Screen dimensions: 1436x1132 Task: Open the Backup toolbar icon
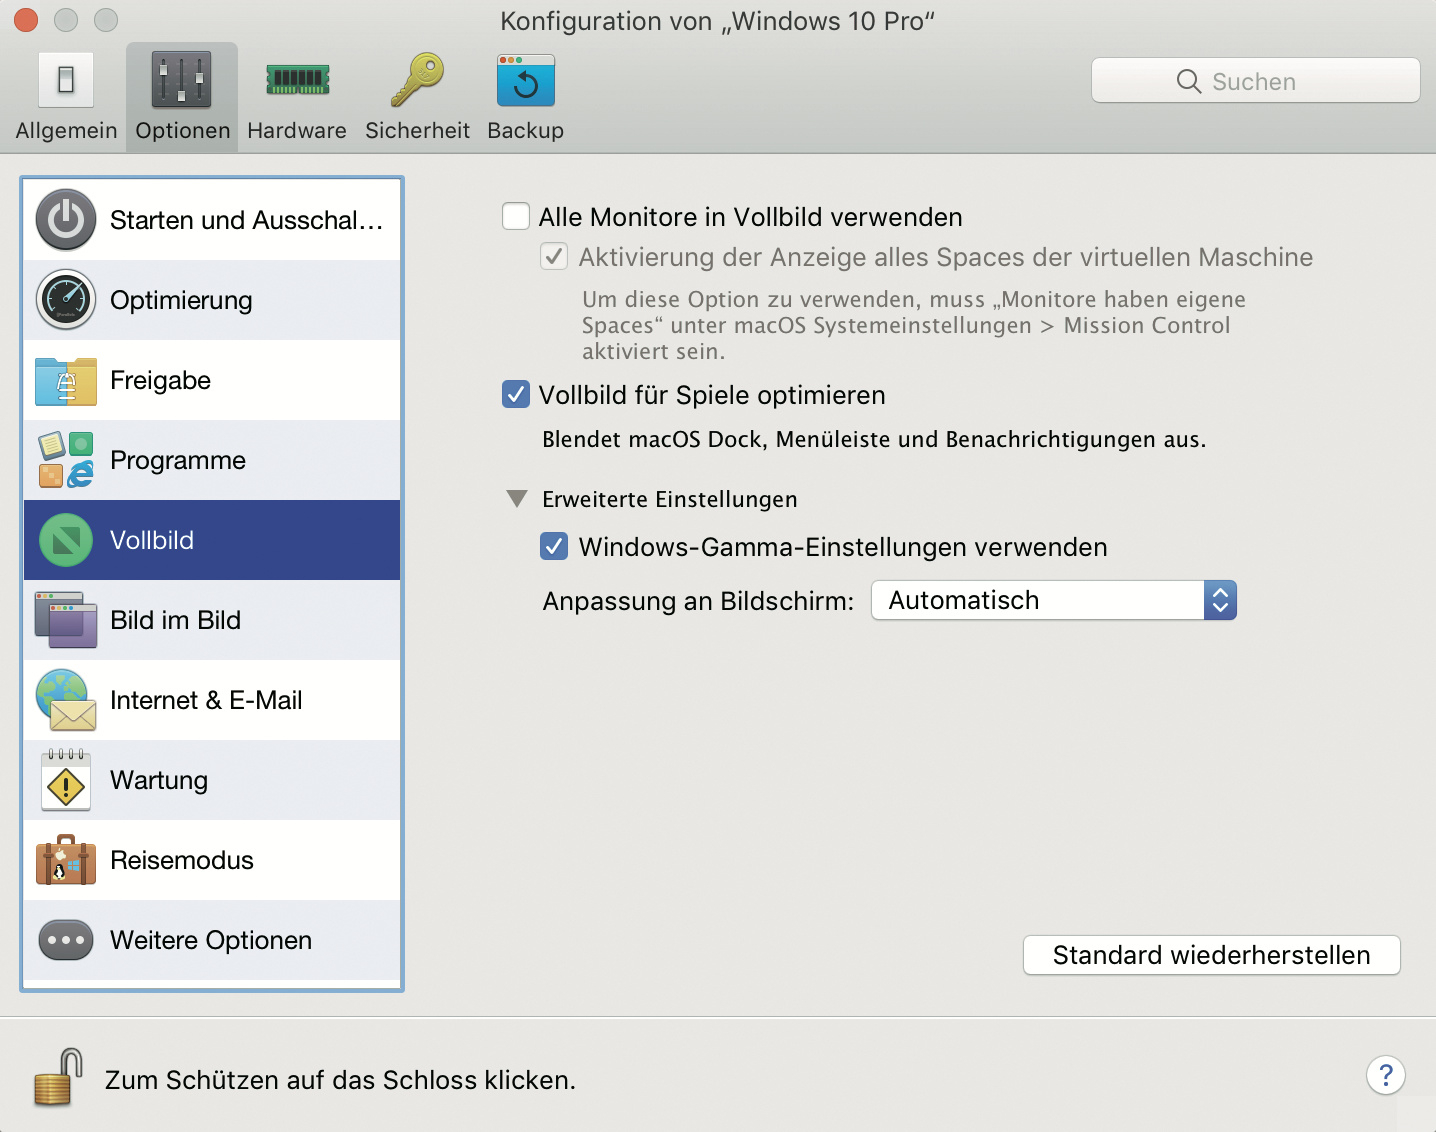526,80
